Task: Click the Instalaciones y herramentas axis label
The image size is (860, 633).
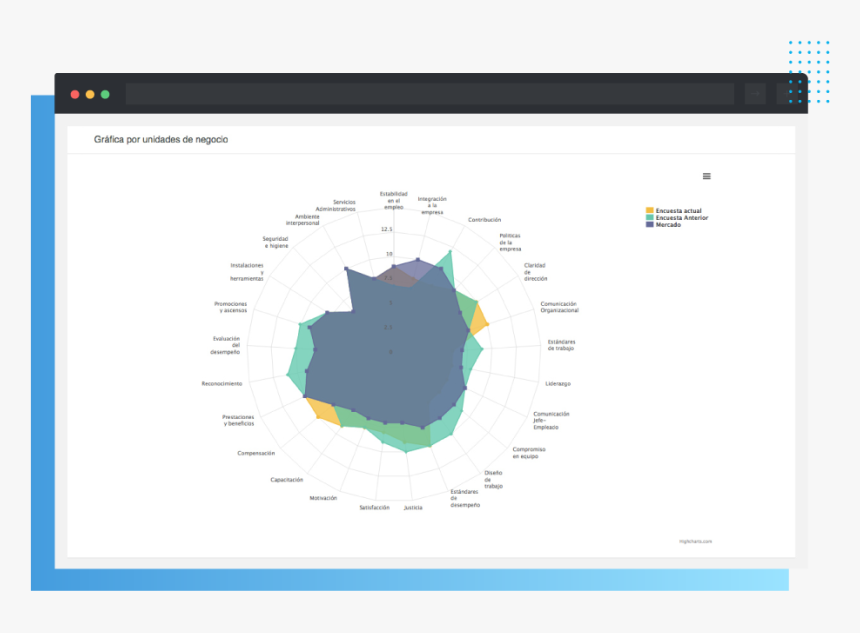Action: tap(247, 272)
